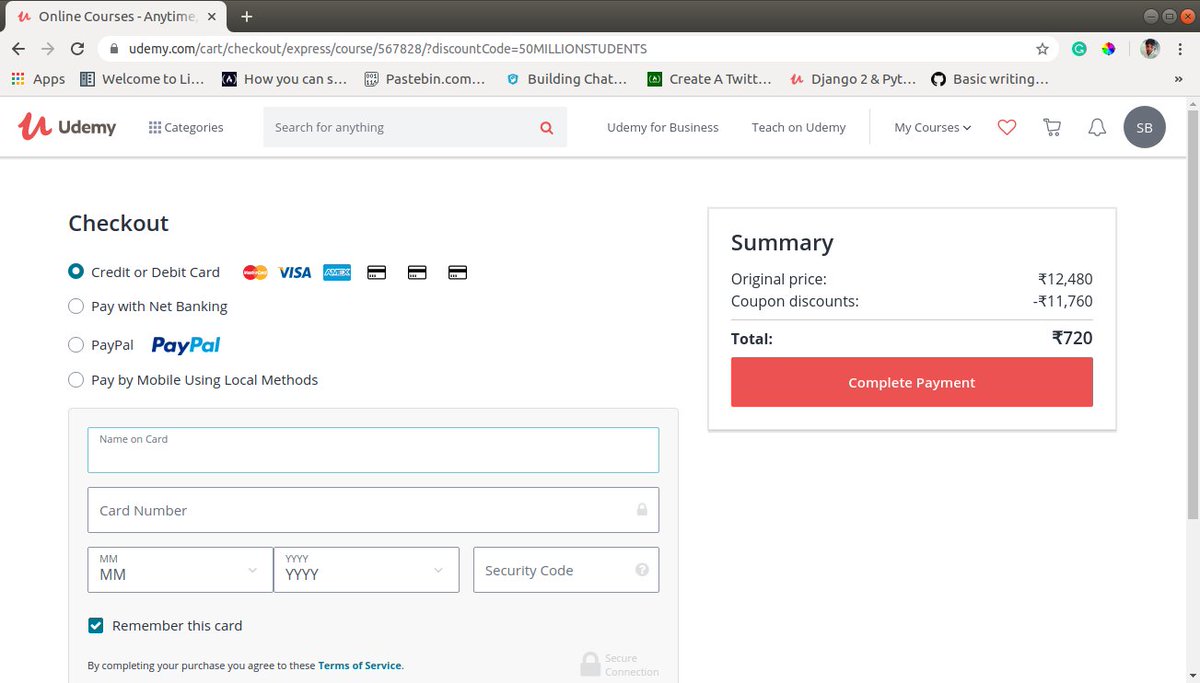Focus the Card Number field
The height and width of the screenshot is (683, 1200).
tap(373, 510)
